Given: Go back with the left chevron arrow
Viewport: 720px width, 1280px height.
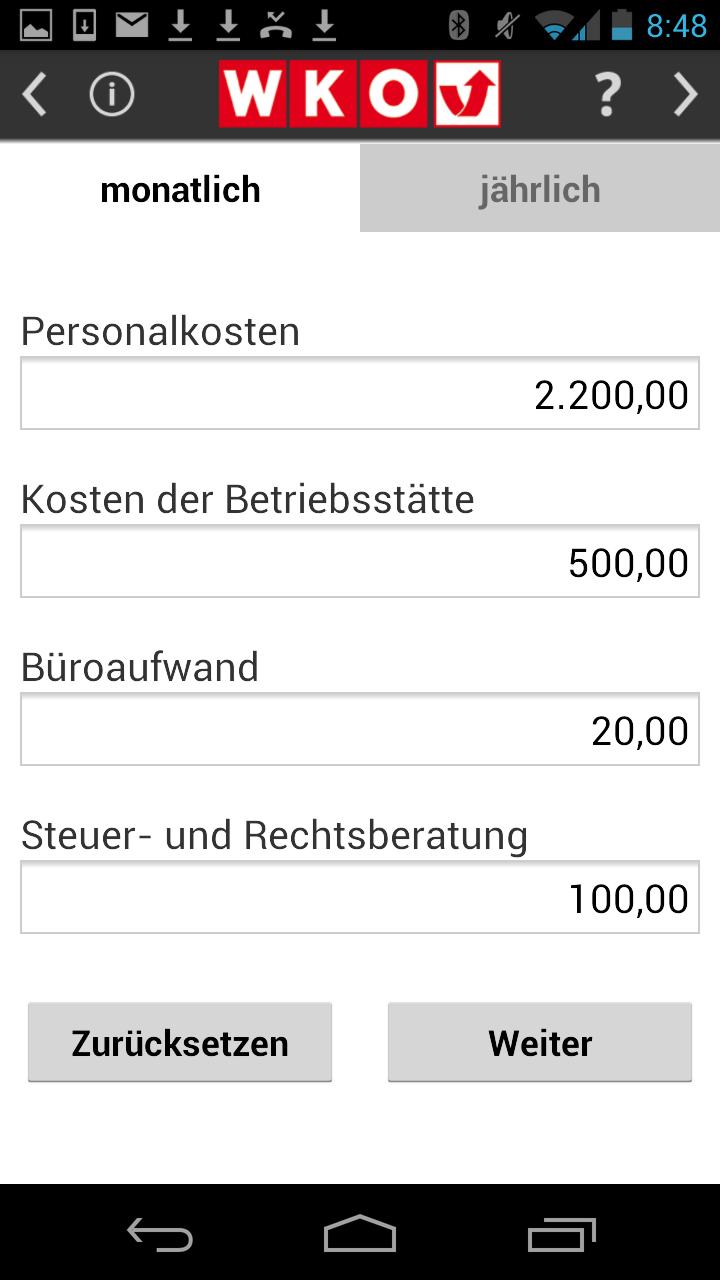Looking at the screenshot, I should pos(33,94).
